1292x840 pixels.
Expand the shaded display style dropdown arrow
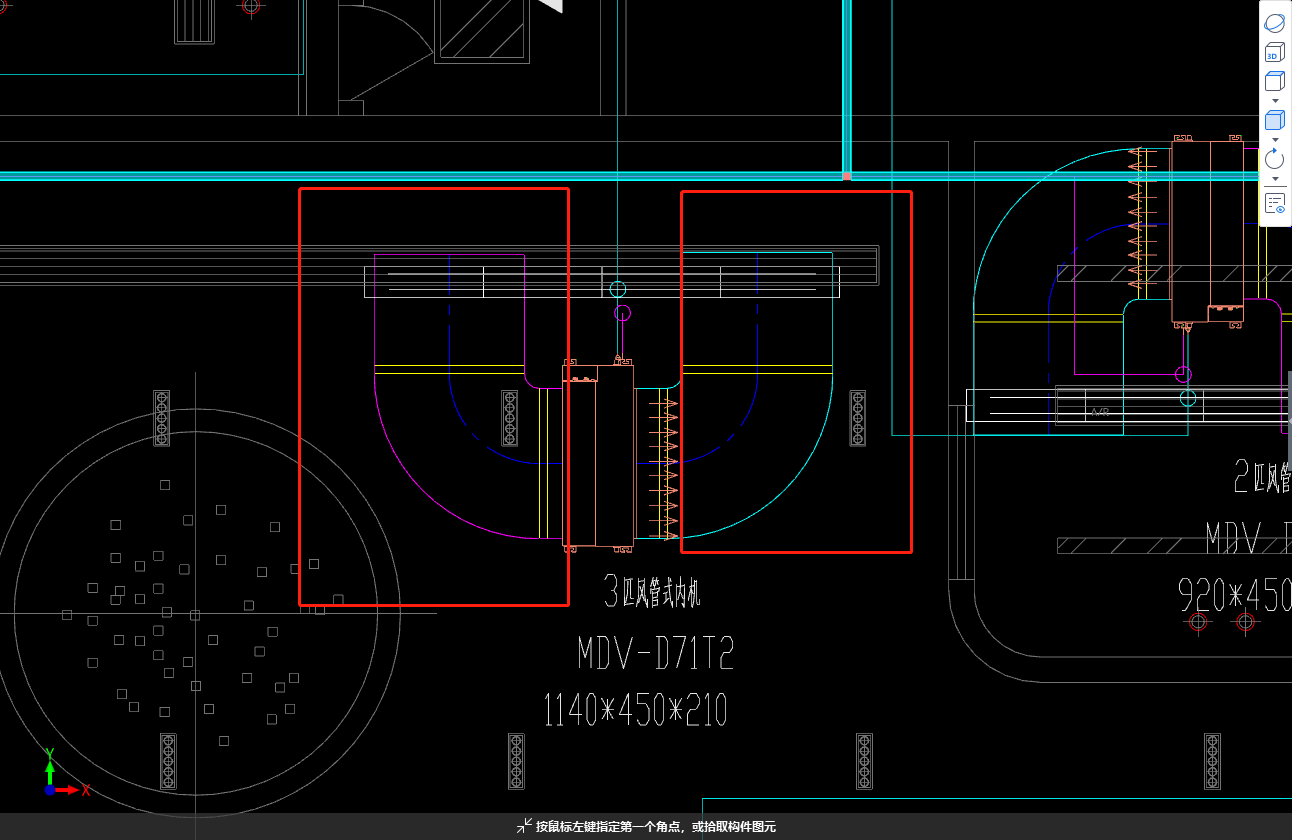coord(1275,139)
